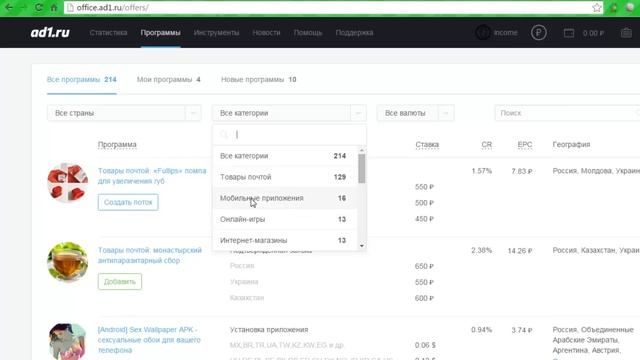The image size is (640, 360).
Task: Click Создать поток button
Action: point(128,202)
